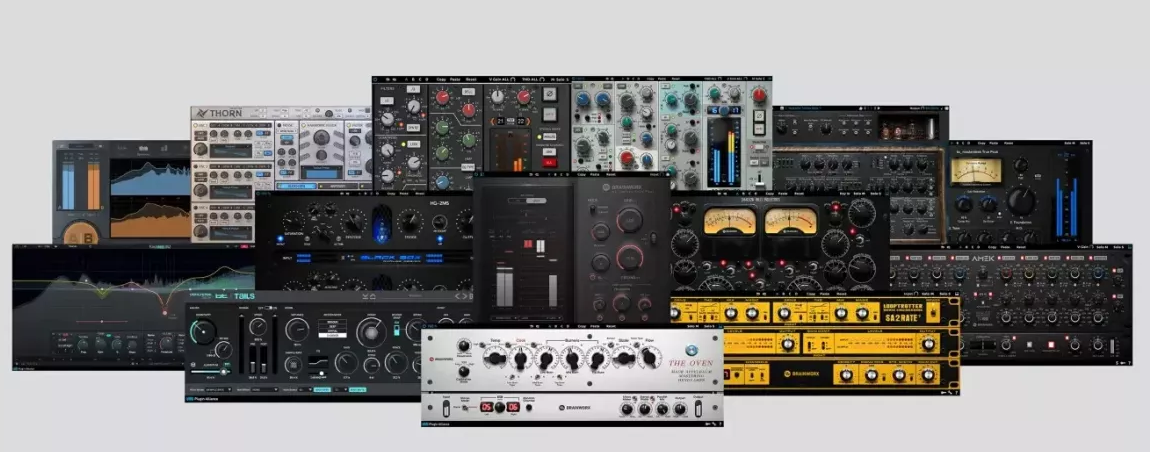This screenshot has width=1150, height=452.
Task: Click the algorithm slider handle in BE Tails
Action: 223,371
